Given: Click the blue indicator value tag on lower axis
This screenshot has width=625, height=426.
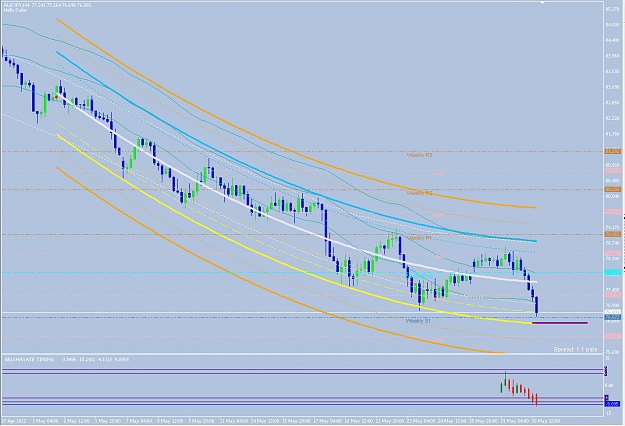Looking at the screenshot, I should click(x=612, y=404).
